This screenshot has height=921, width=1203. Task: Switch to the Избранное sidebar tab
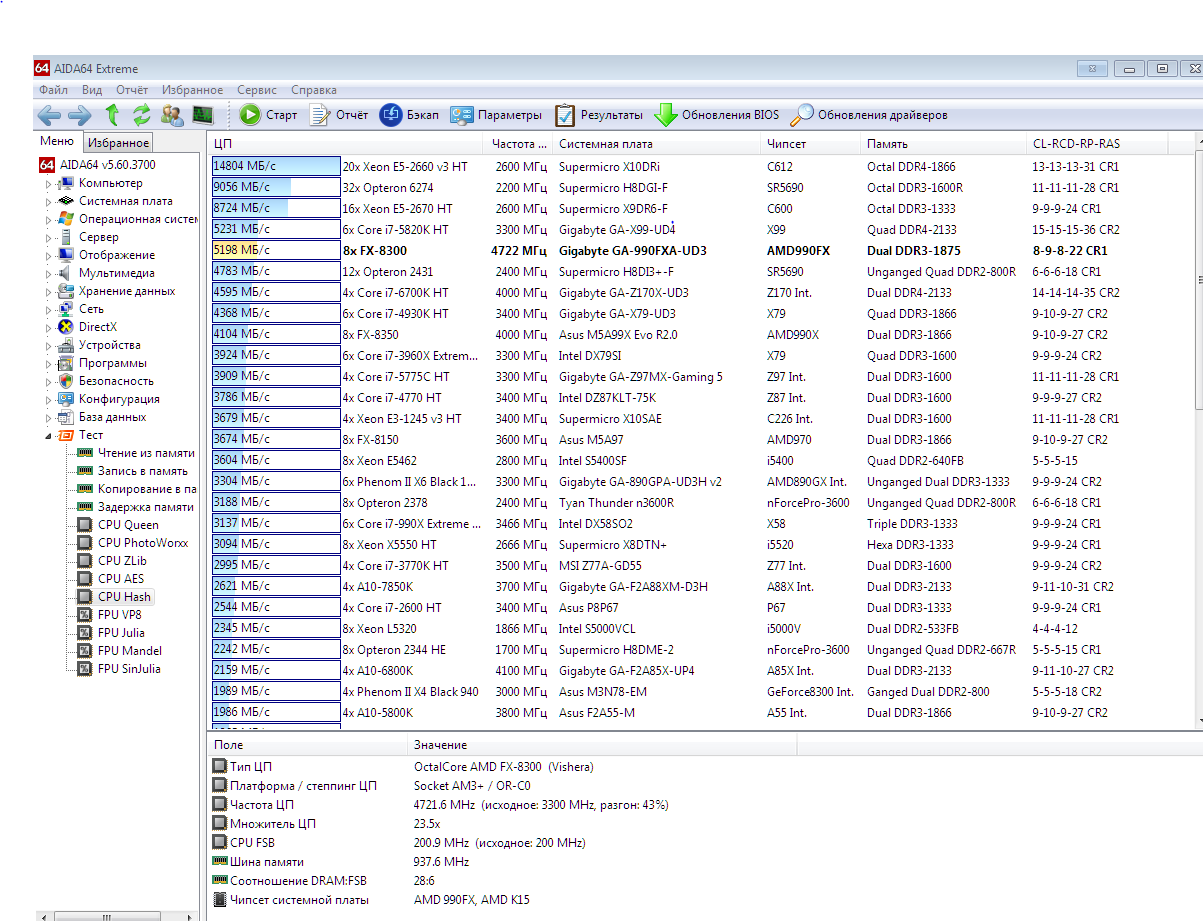click(117, 143)
